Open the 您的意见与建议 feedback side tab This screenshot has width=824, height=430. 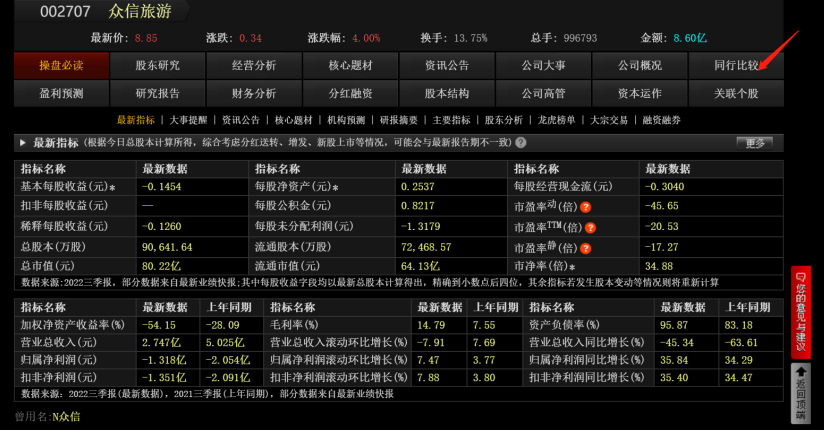[x=800, y=312]
